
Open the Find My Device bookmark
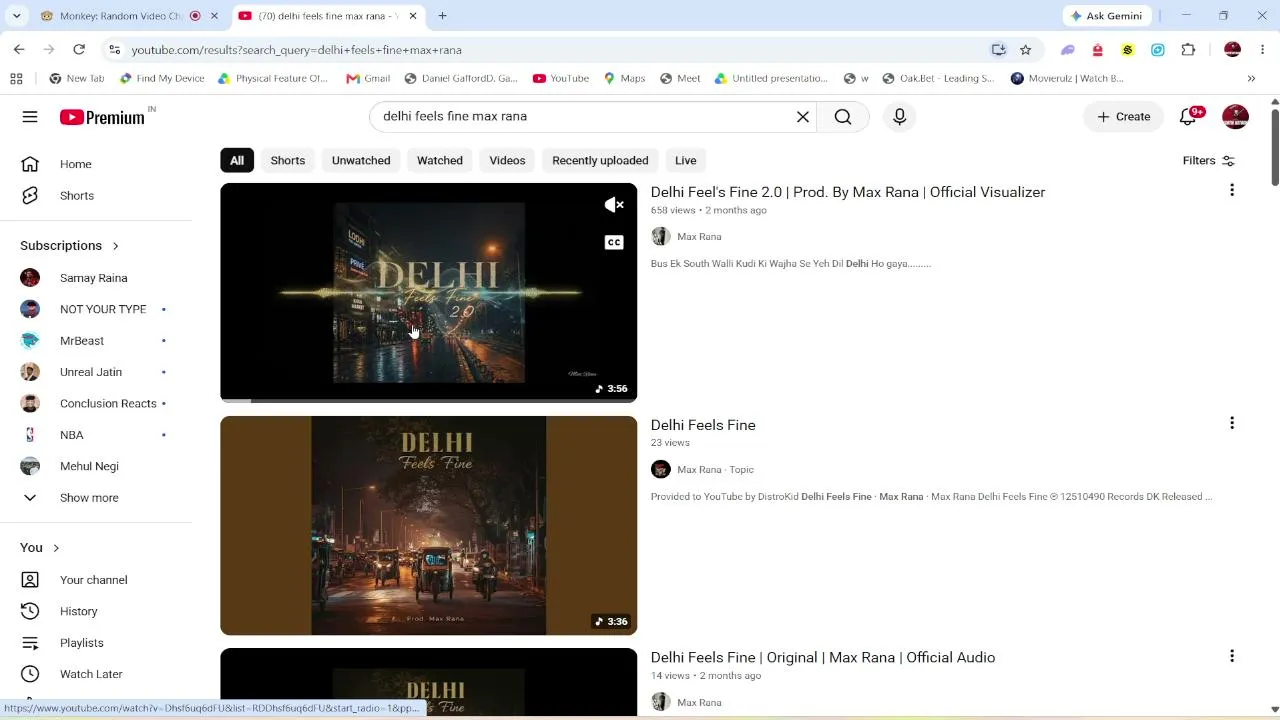point(162,78)
